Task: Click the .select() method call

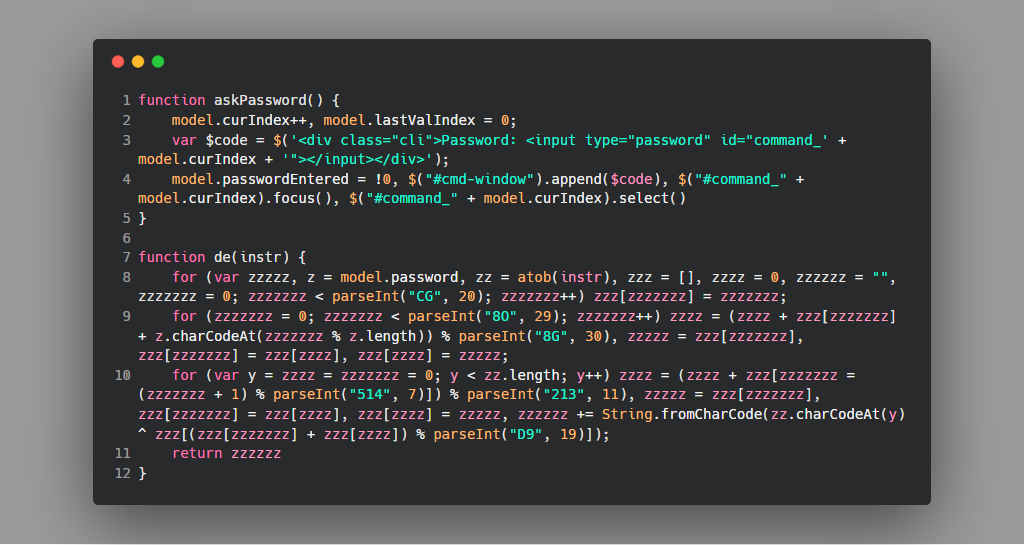Action: coord(648,198)
